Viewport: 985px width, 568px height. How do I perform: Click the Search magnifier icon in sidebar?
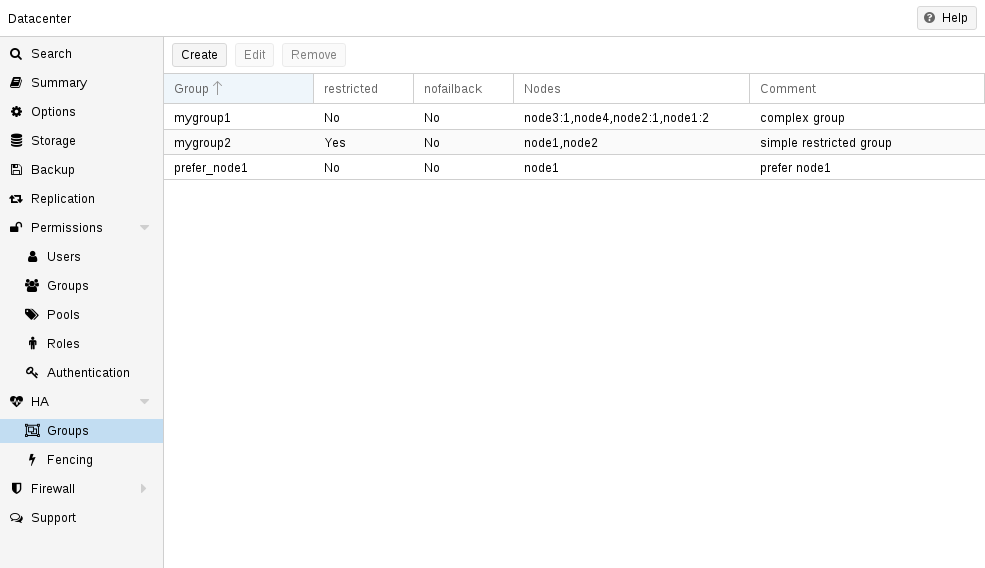click(16, 54)
